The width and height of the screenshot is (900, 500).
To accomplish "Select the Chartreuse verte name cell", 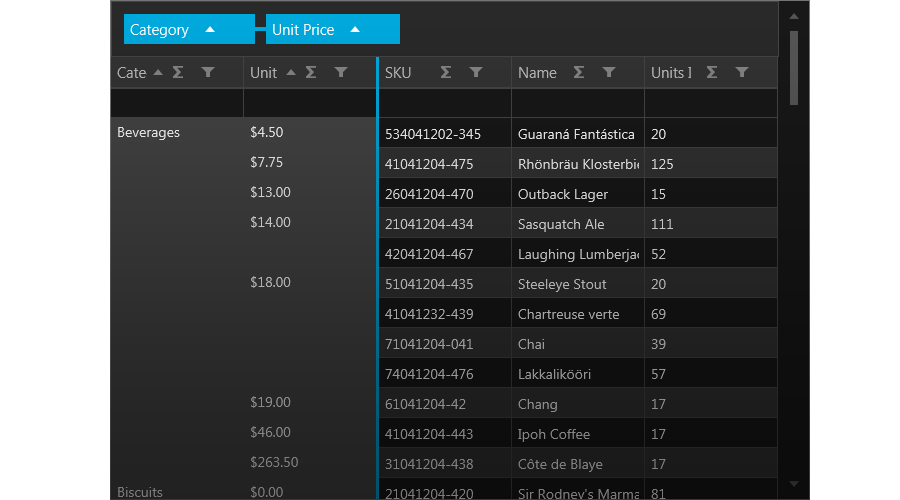I will click(x=578, y=314).
